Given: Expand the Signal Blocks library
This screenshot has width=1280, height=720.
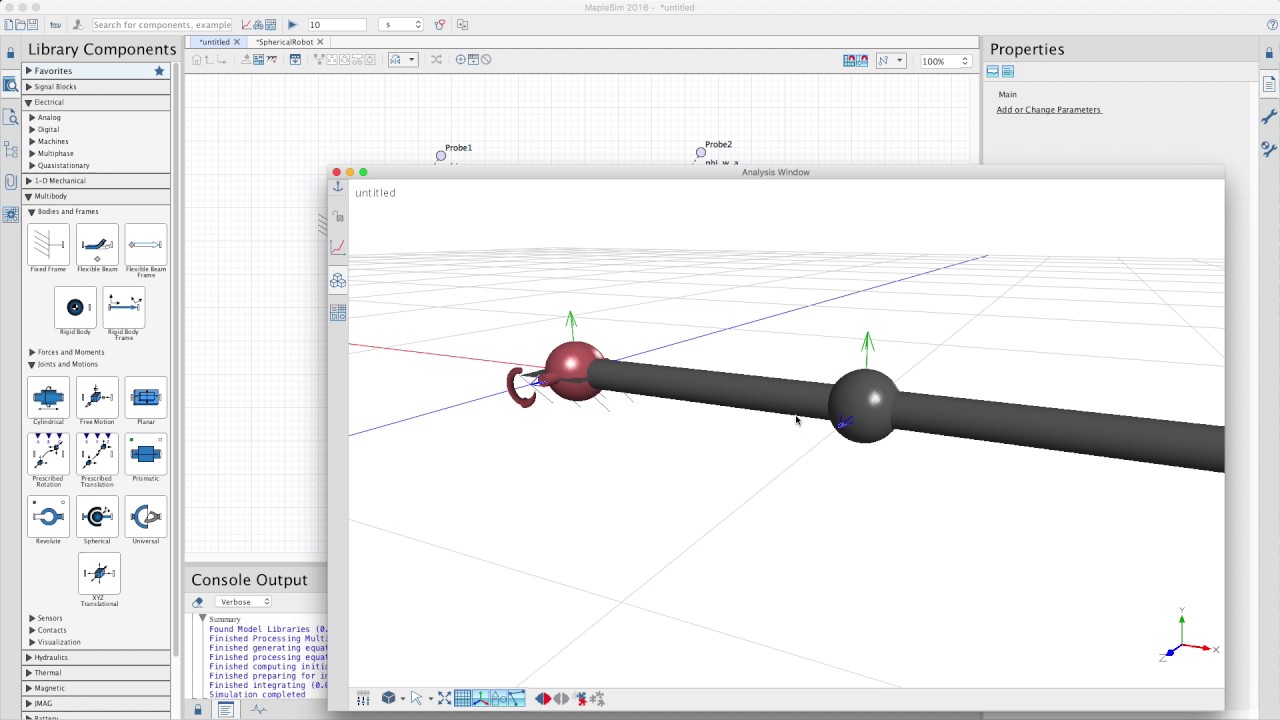Looking at the screenshot, I should coord(29,87).
